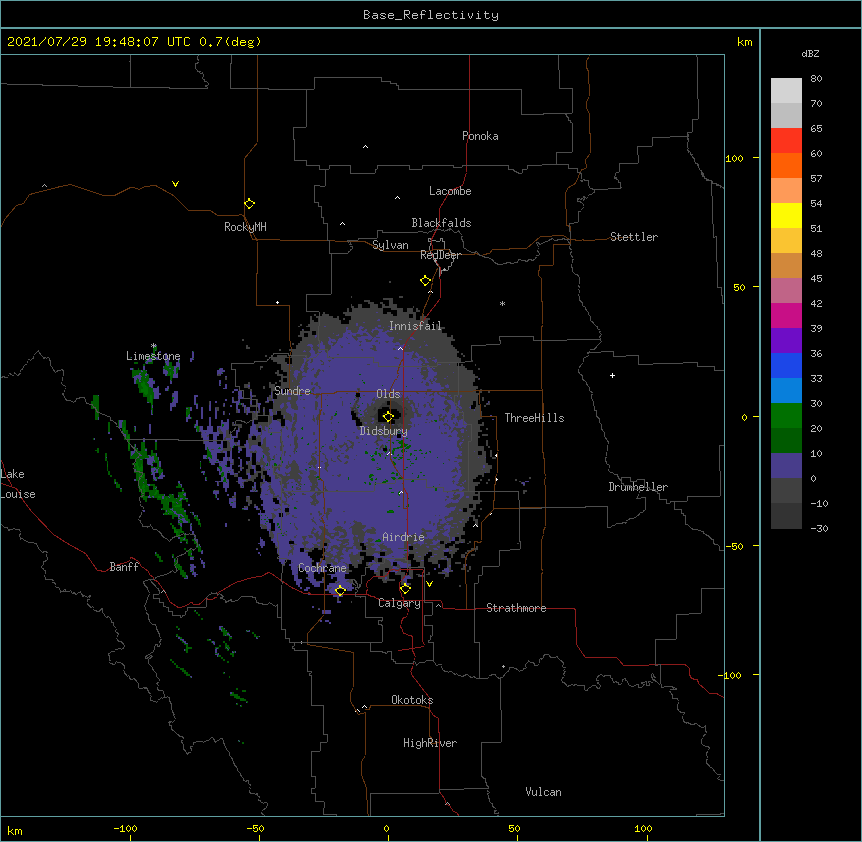
Task: Select the red 65 dBZ legend swatch
Action: coord(786,140)
